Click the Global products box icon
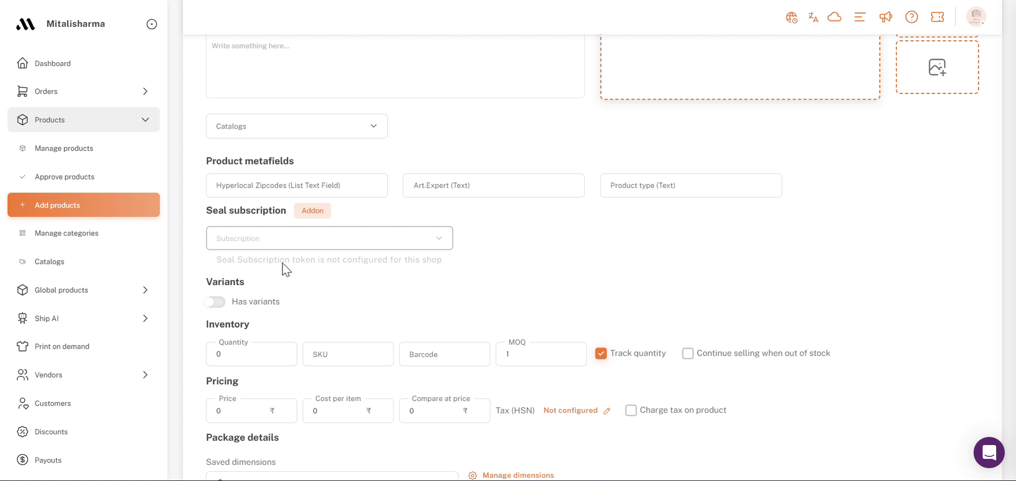This screenshot has height=481, width=1016. pos(23,290)
